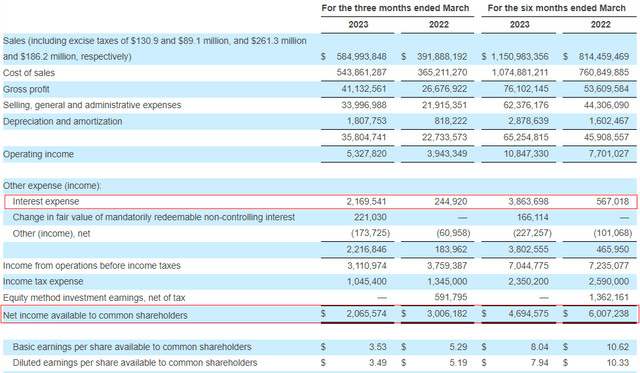Viewport: 640px width, 373px height.
Task: Click basic EPS value 10.62
Action: pyautogui.click(x=618, y=347)
